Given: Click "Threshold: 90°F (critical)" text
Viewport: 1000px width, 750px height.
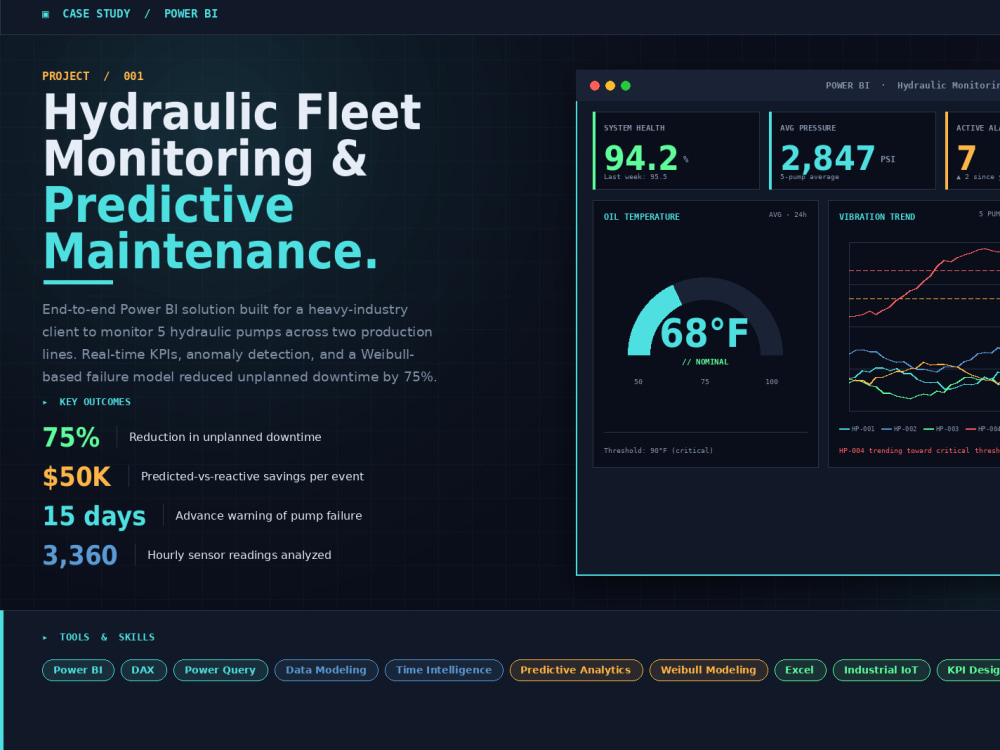Looking at the screenshot, I should [658, 450].
